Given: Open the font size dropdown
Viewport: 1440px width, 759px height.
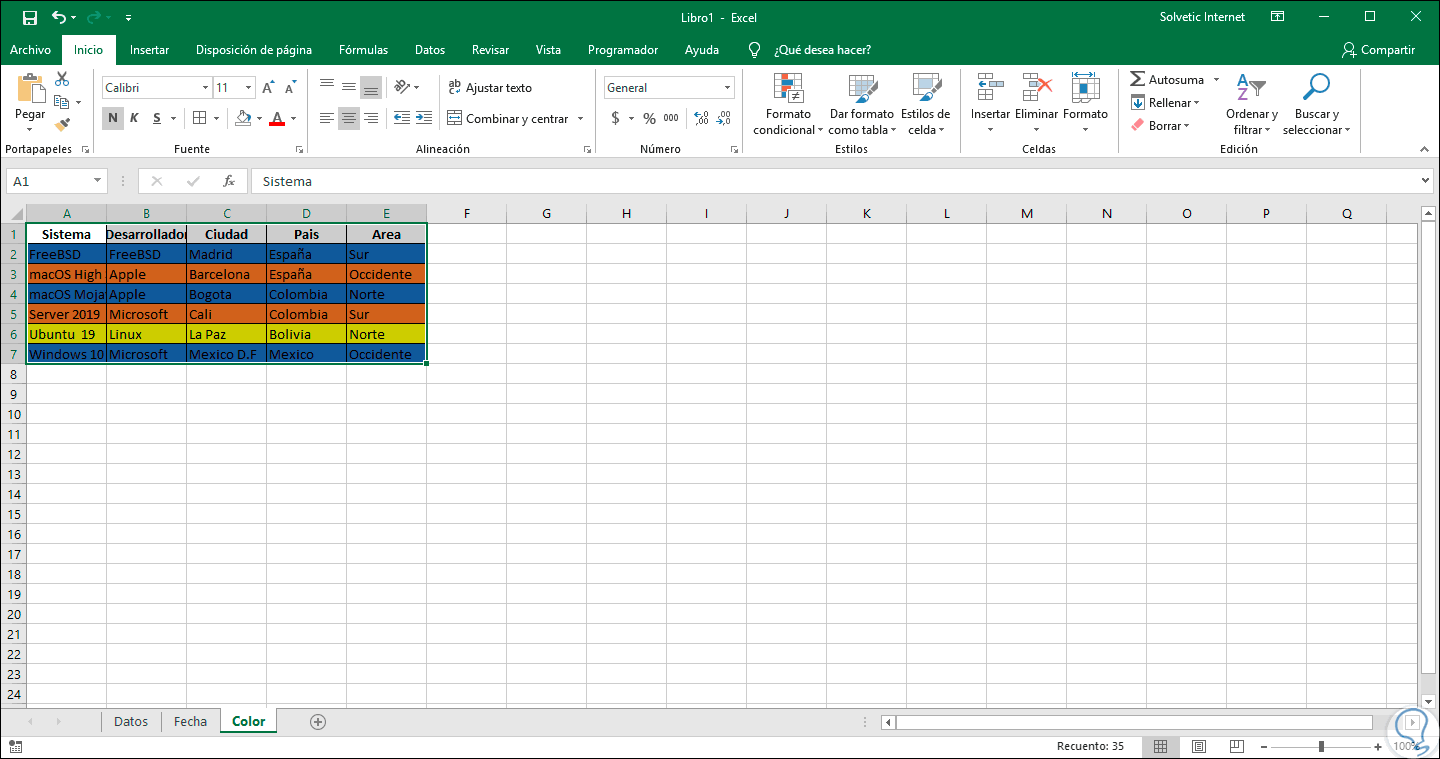Looking at the screenshot, I should coord(248,88).
